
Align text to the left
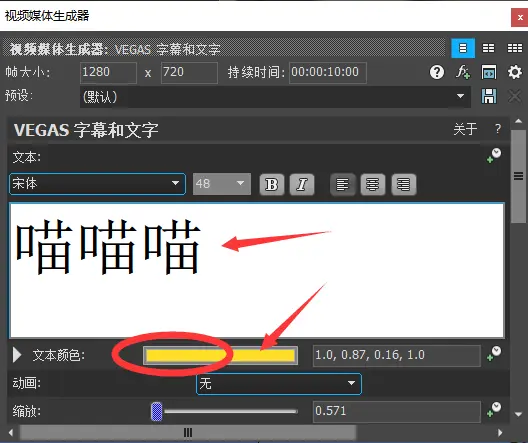point(342,184)
